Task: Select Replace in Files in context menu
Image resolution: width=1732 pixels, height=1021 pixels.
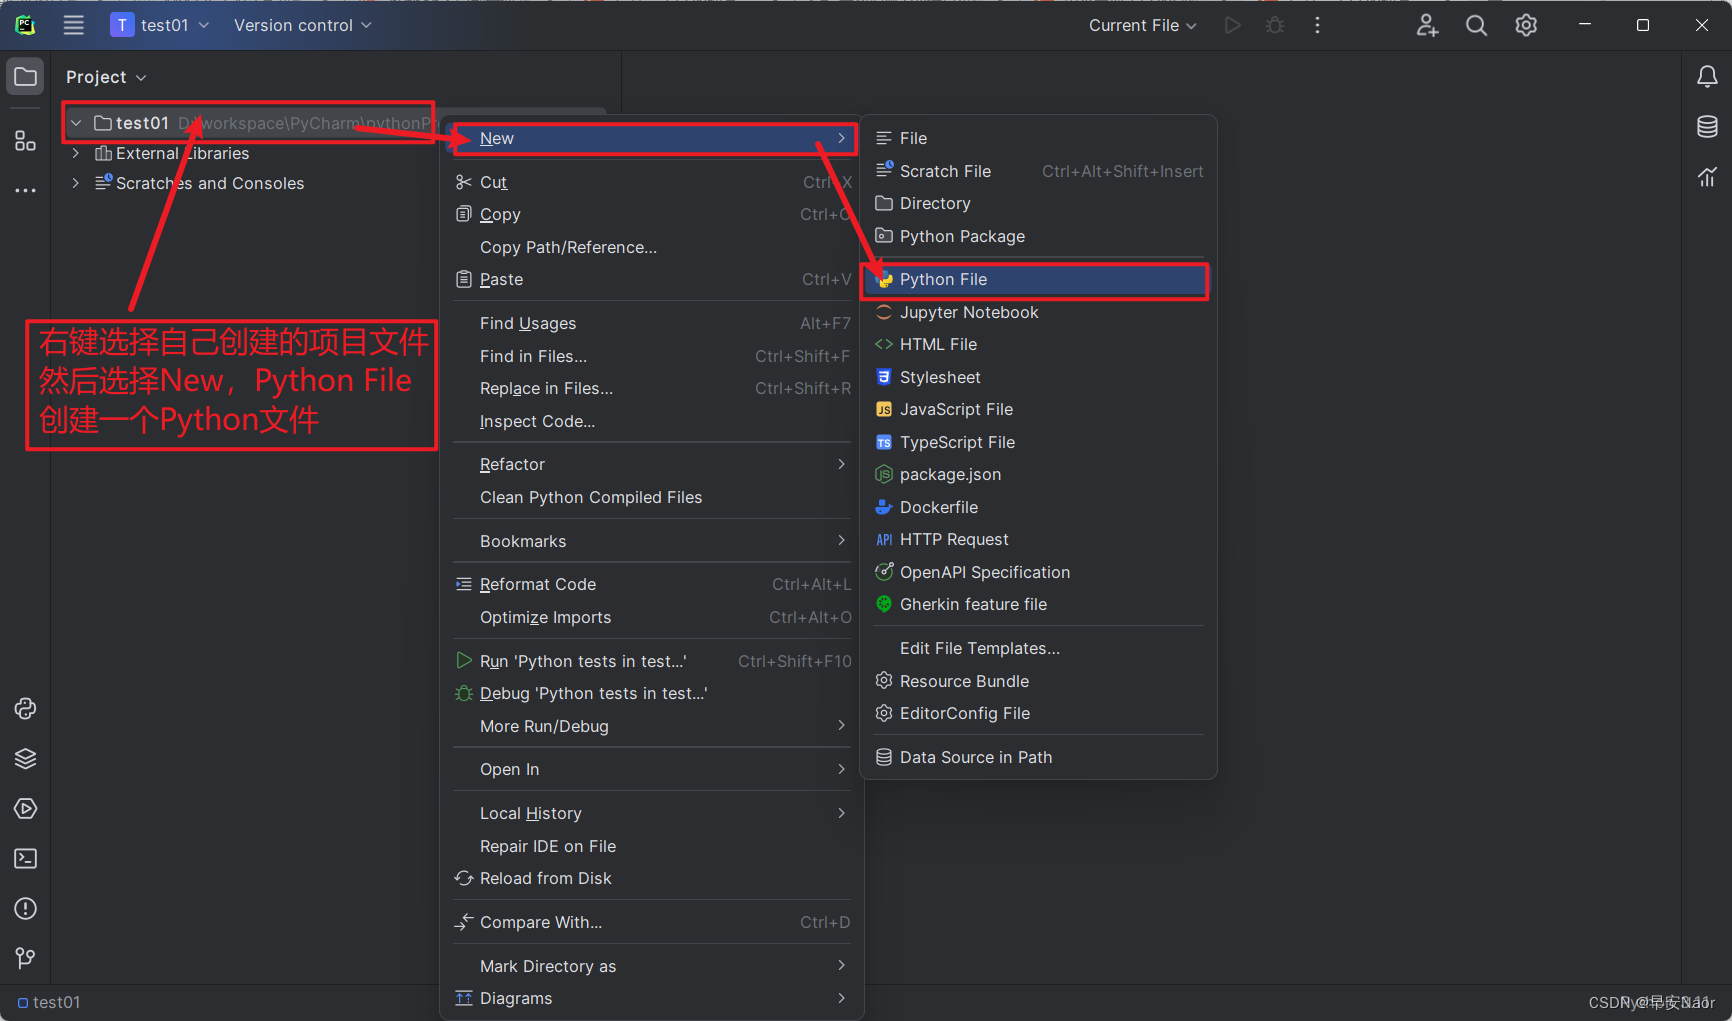Action: (651, 388)
